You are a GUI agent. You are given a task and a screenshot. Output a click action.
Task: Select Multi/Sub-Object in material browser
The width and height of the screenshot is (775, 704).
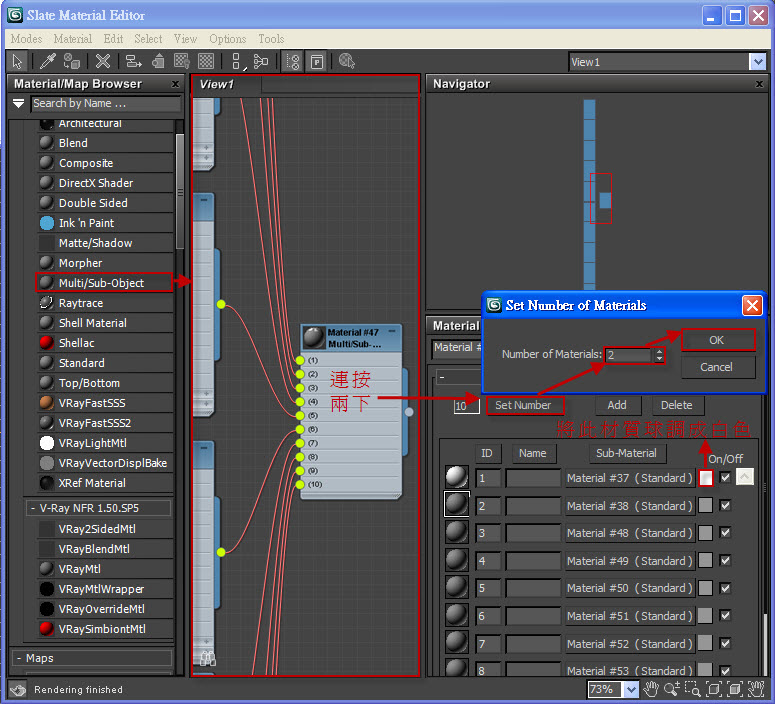tap(105, 283)
